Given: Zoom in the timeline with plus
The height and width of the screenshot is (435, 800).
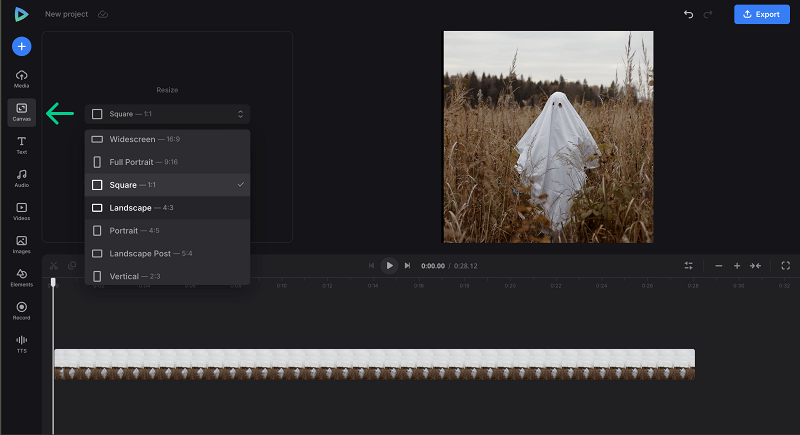Looking at the screenshot, I should pos(737,266).
